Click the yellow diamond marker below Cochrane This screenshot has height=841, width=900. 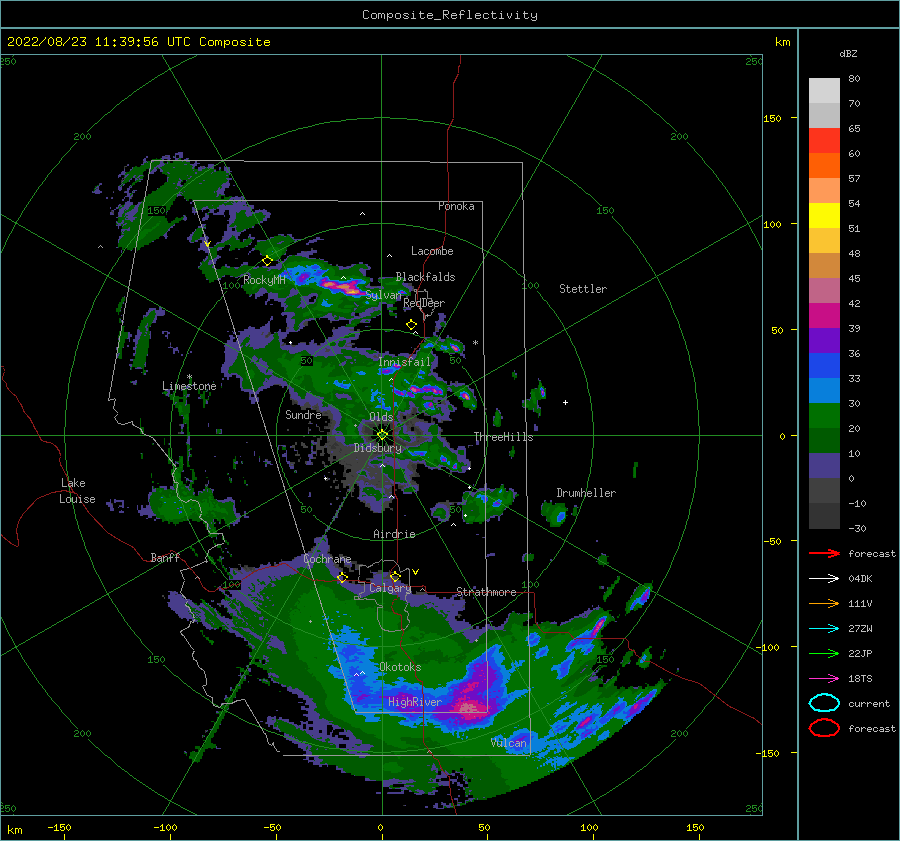(342, 577)
